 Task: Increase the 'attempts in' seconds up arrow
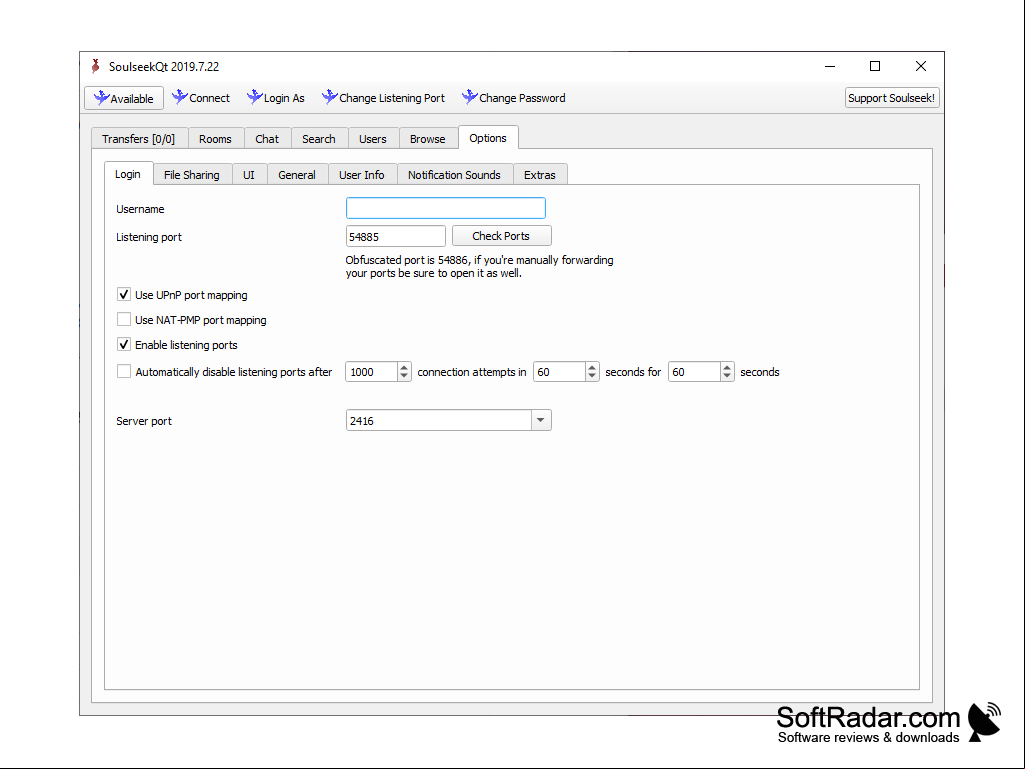592,367
